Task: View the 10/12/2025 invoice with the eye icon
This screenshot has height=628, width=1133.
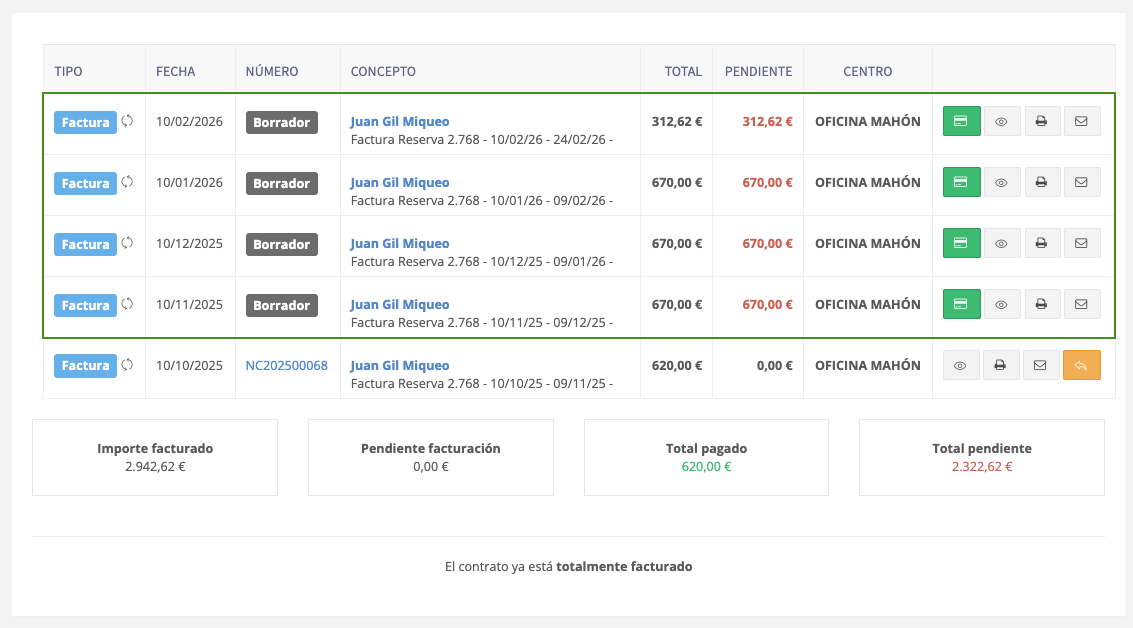Action: pyautogui.click(x=1001, y=244)
